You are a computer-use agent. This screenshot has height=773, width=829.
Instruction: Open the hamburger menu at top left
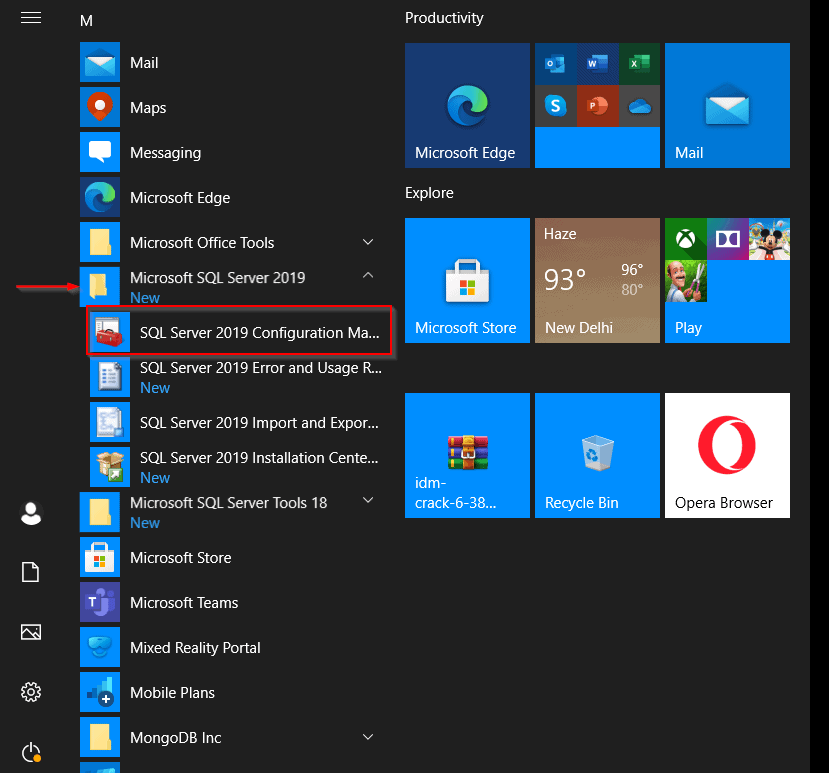click(31, 18)
